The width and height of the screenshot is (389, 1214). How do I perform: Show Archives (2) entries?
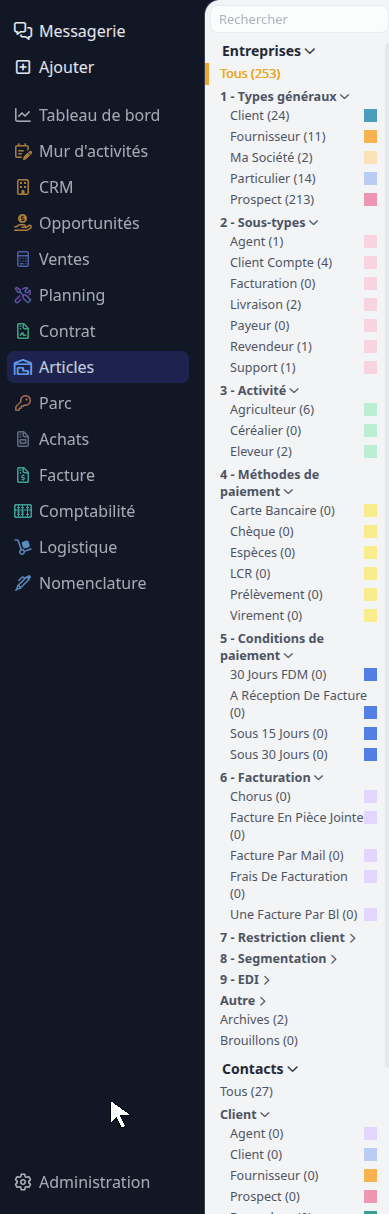(x=254, y=1019)
